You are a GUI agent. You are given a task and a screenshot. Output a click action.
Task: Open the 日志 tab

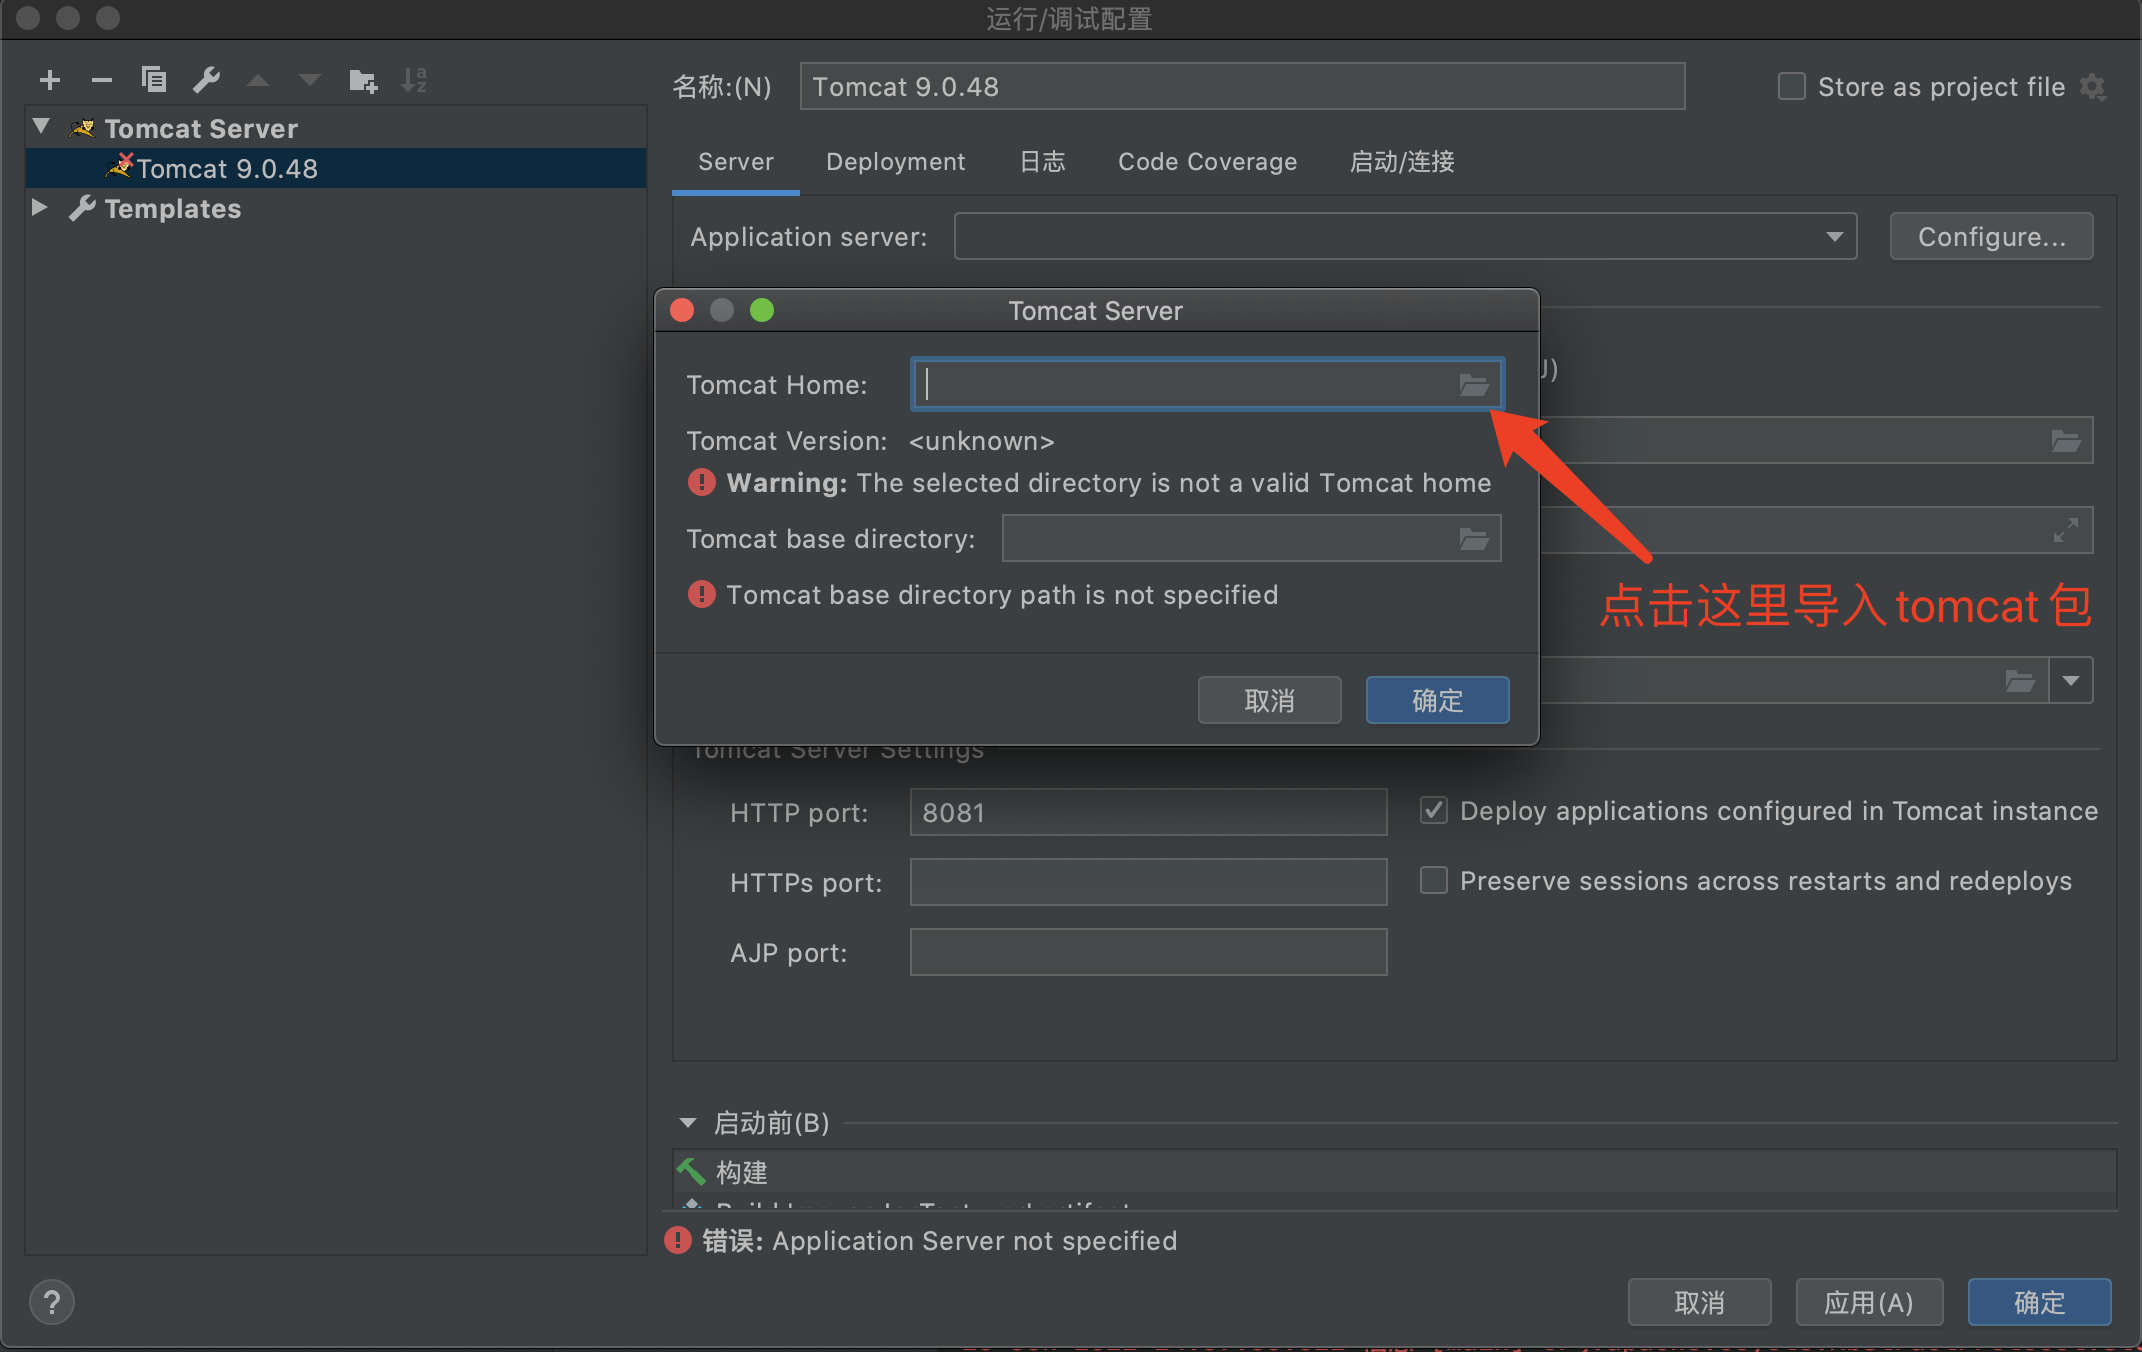pyautogui.click(x=1042, y=162)
